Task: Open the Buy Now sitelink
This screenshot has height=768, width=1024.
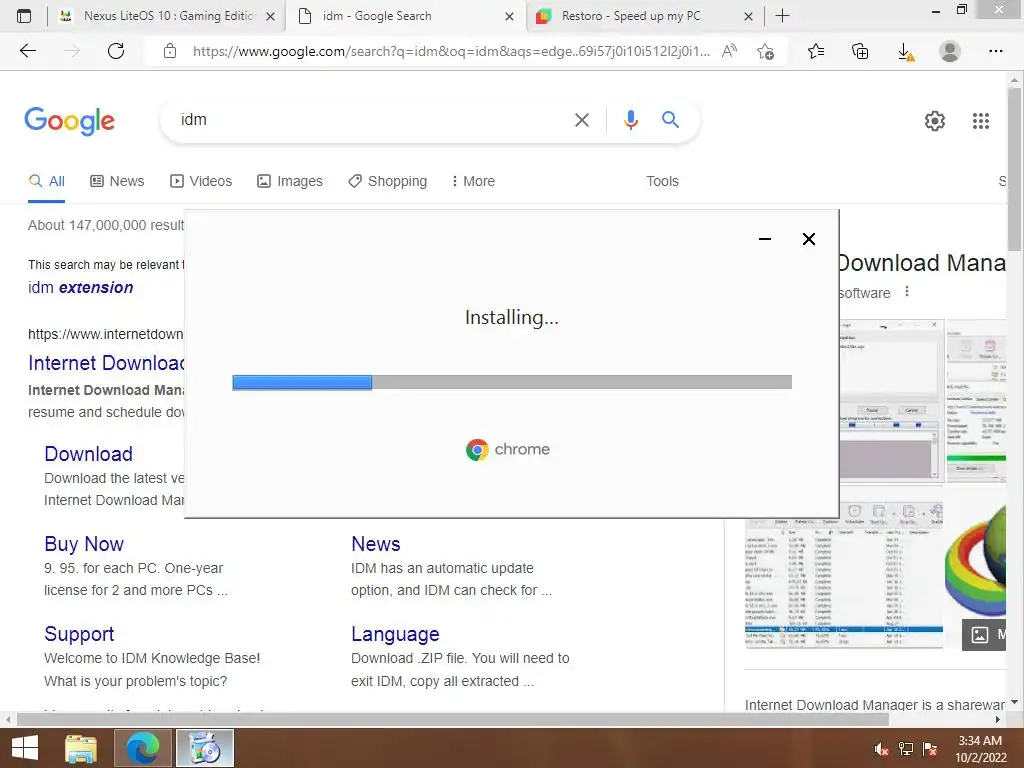Action: [x=84, y=544]
